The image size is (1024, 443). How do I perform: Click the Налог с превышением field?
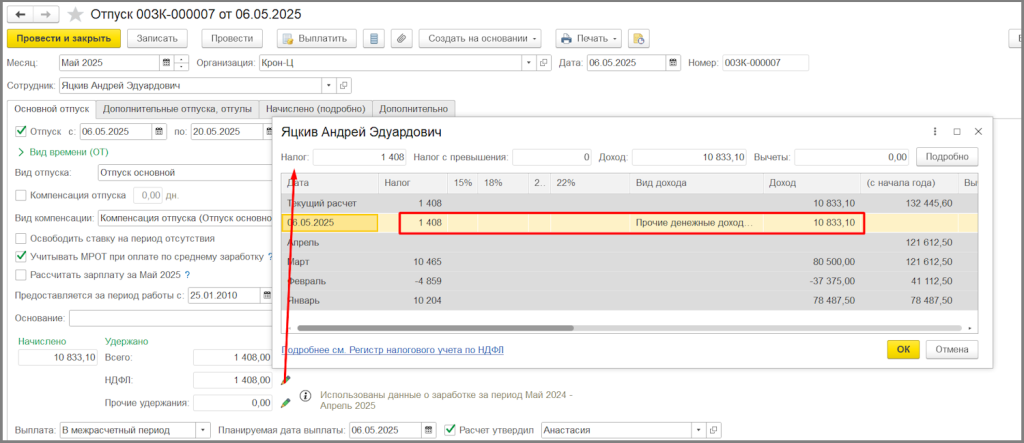click(552, 157)
